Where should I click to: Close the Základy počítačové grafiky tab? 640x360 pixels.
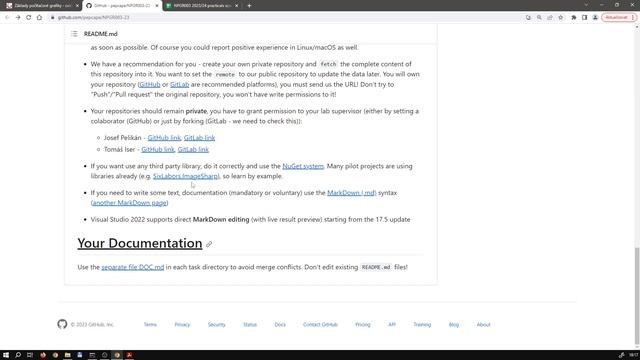[77, 6]
